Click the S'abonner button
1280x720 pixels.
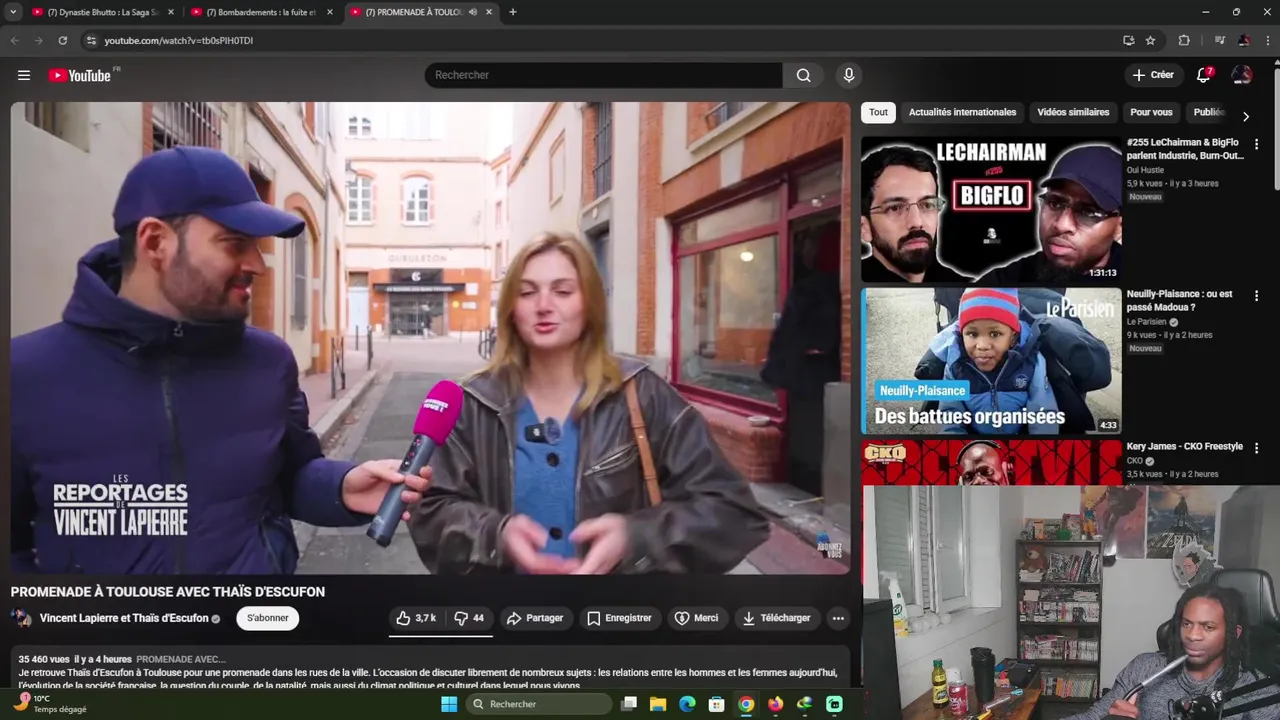coord(268,618)
